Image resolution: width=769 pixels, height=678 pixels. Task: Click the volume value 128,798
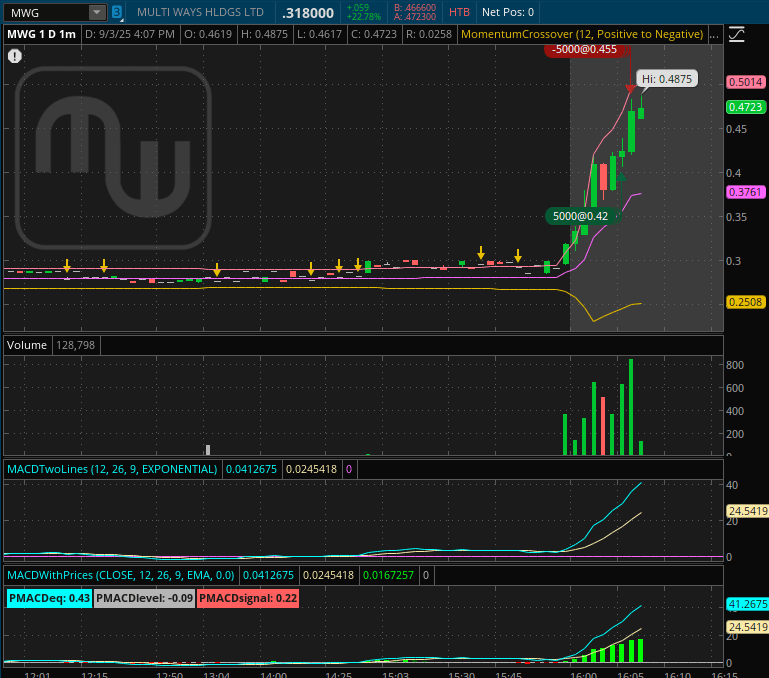coord(76,345)
